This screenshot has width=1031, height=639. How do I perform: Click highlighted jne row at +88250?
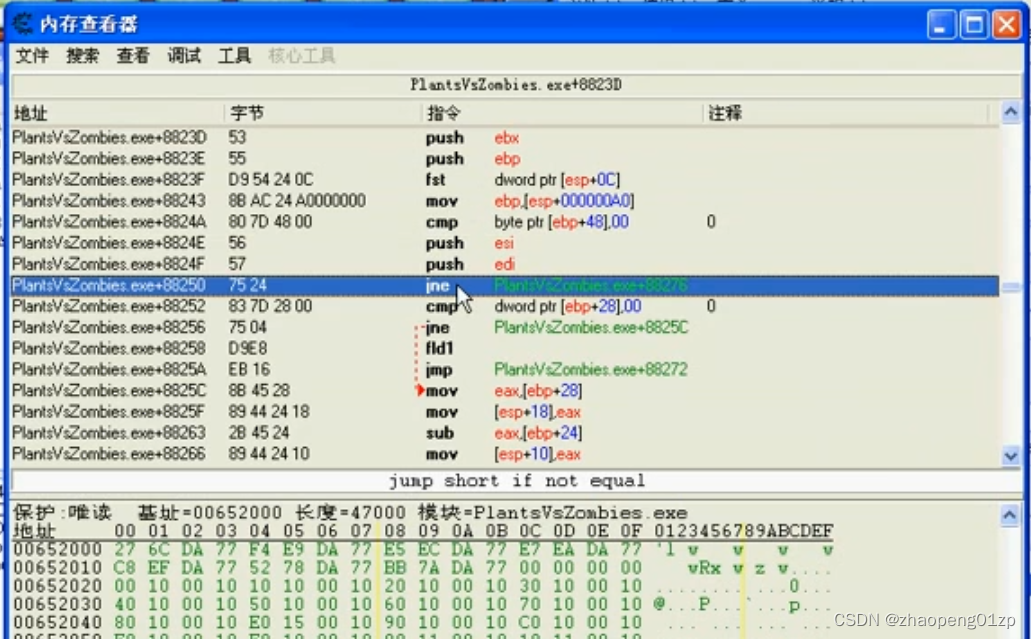[x=505, y=285]
